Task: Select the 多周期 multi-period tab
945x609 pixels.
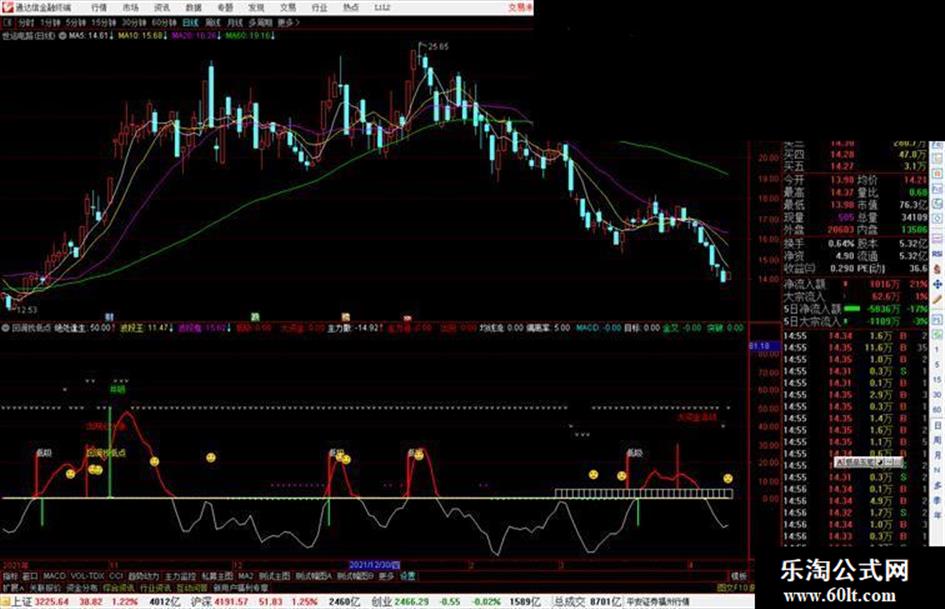Action: (x=260, y=22)
